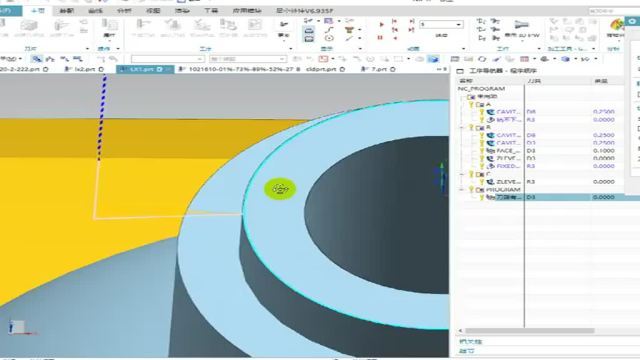Select the NC_PROGRAM root node
This screenshot has width=640, height=360.
(x=481, y=89)
